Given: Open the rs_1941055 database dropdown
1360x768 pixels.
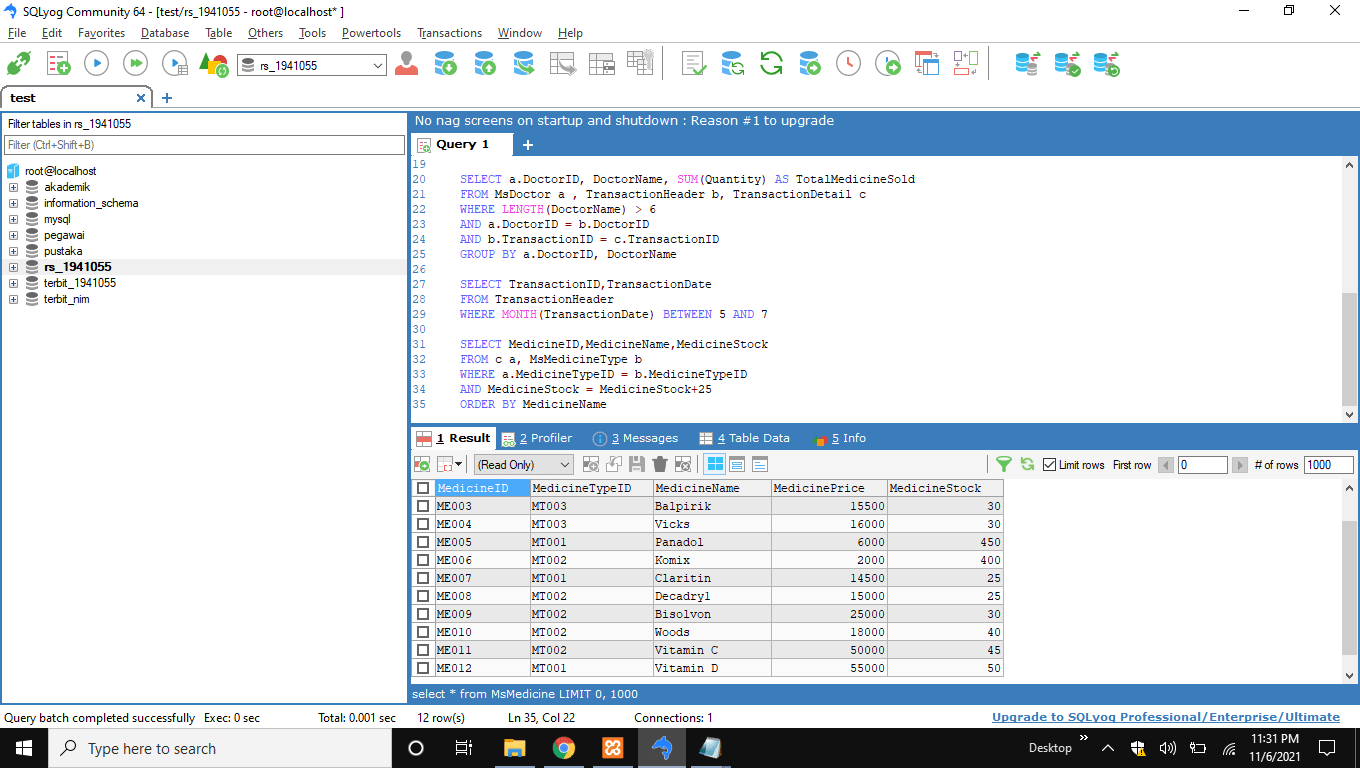Looking at the screenshot, I should pyautogui.click(x=378, y=66).
